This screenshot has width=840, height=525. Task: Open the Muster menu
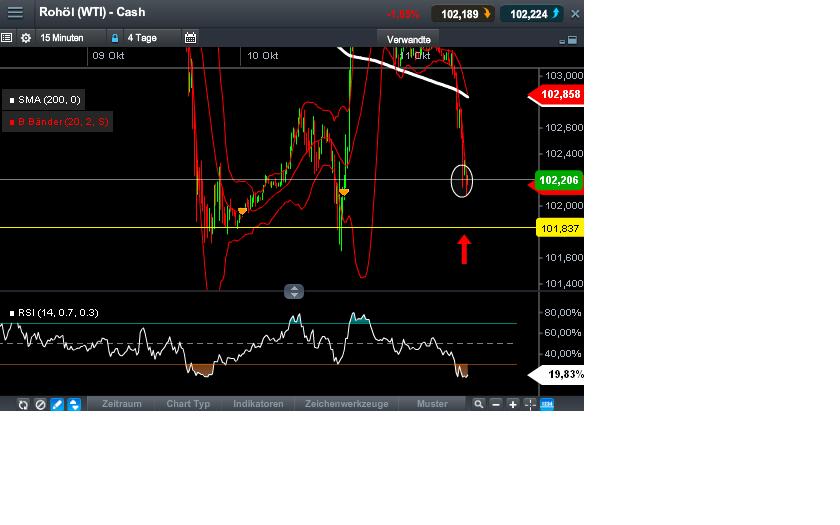(432, 404)
